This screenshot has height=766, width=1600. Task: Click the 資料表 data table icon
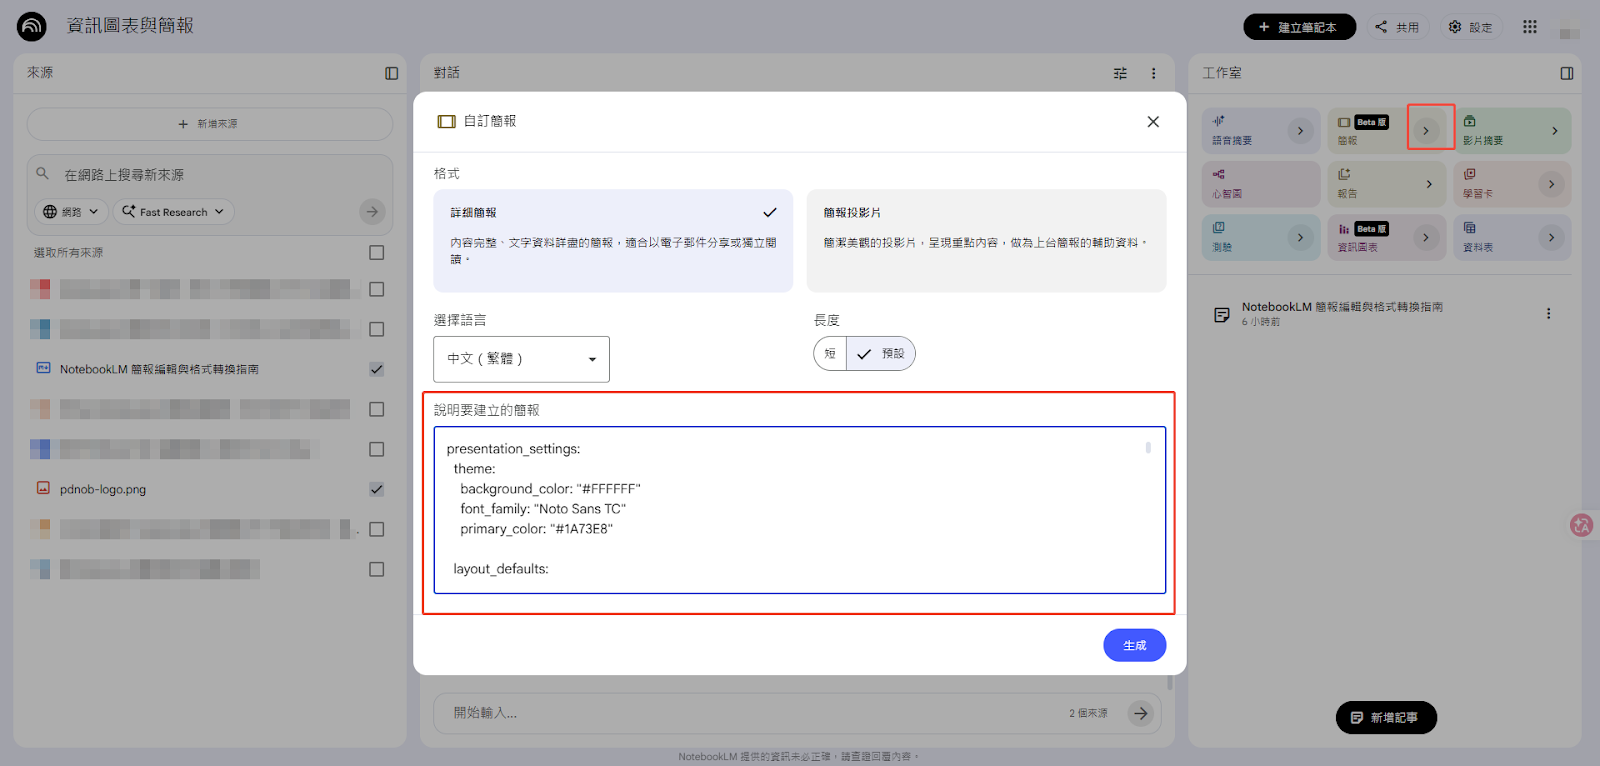point(1469,228)
